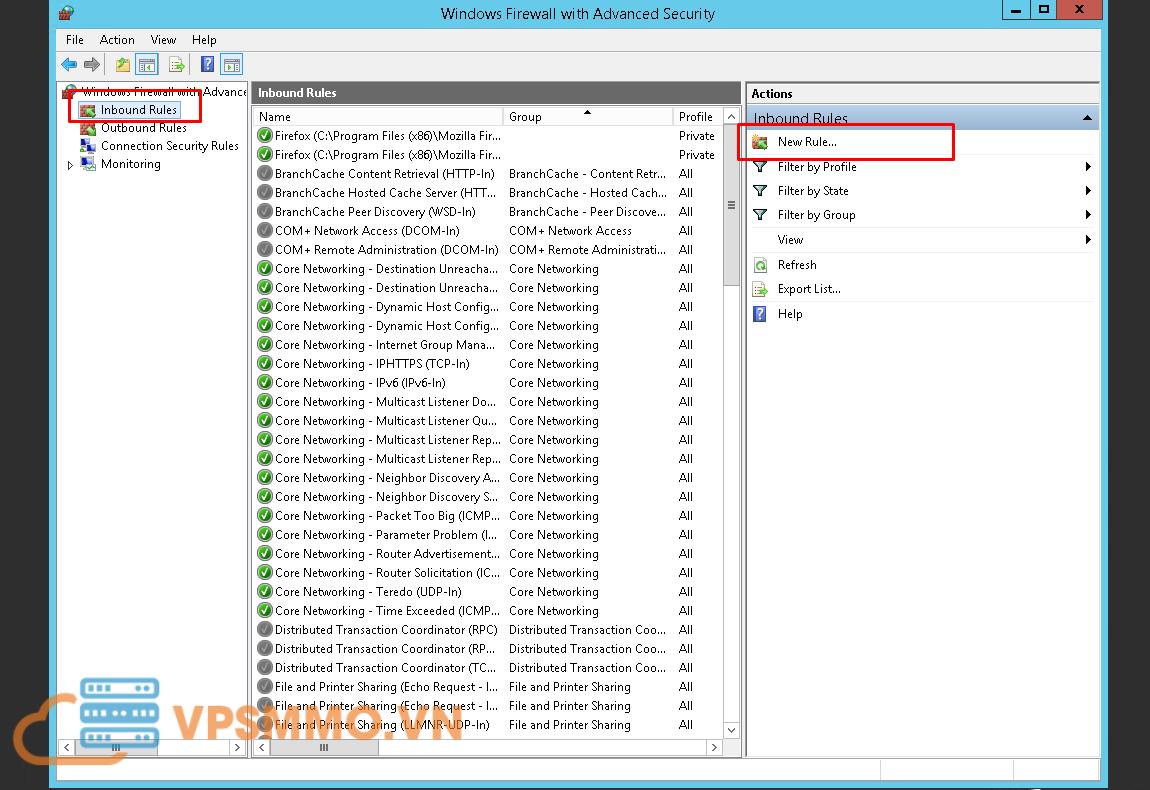Click the Up one level folder icon
The height and width of the screenshot is (790, 1150).
(x=122, y=65)
